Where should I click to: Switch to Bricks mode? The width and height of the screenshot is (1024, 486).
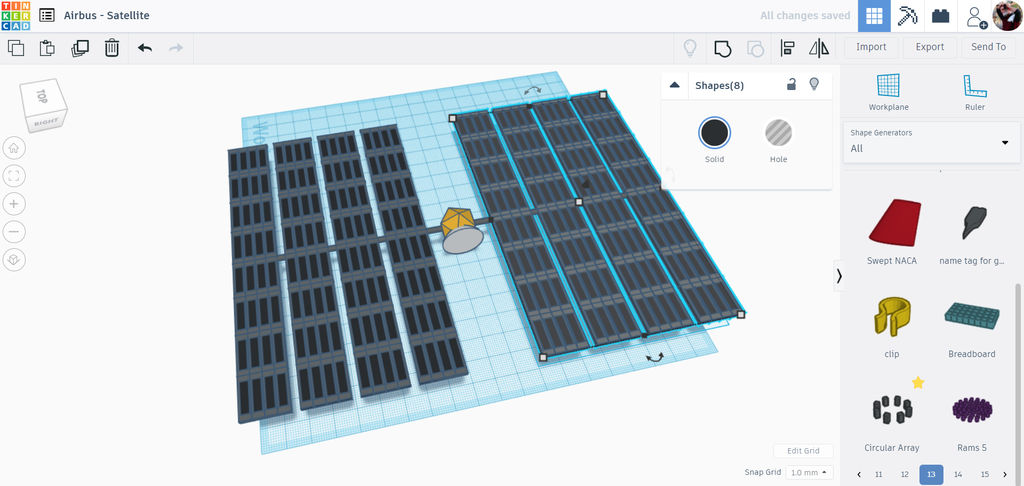pyautogui.click(x=940, y=16)
